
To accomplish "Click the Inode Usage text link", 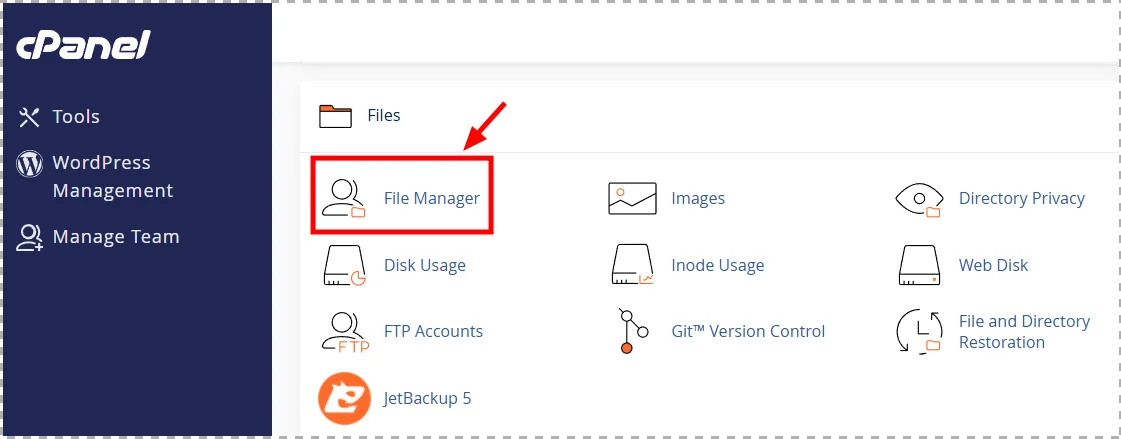I will 717,265.
